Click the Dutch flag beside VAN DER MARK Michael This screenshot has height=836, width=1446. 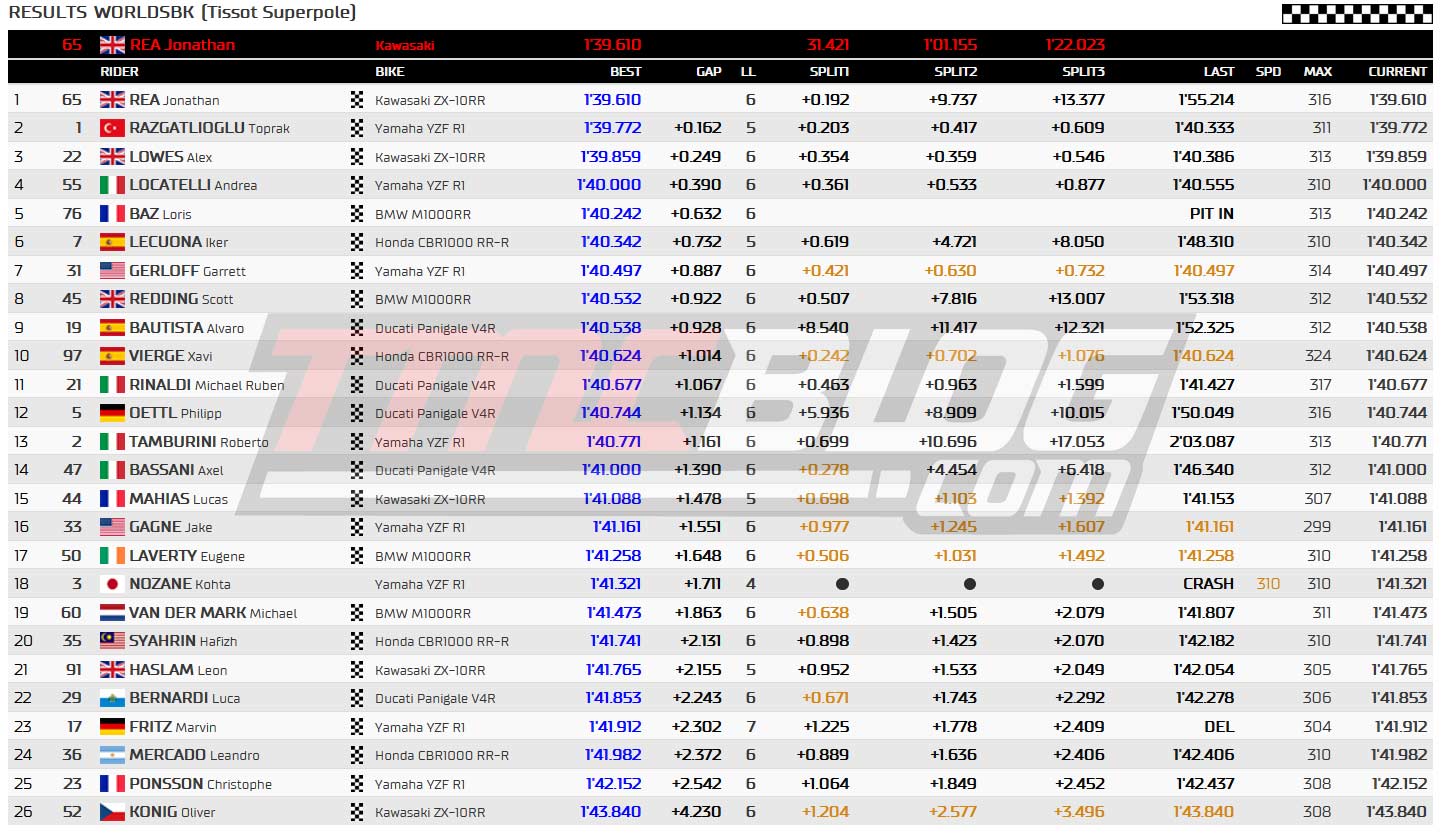112,612
